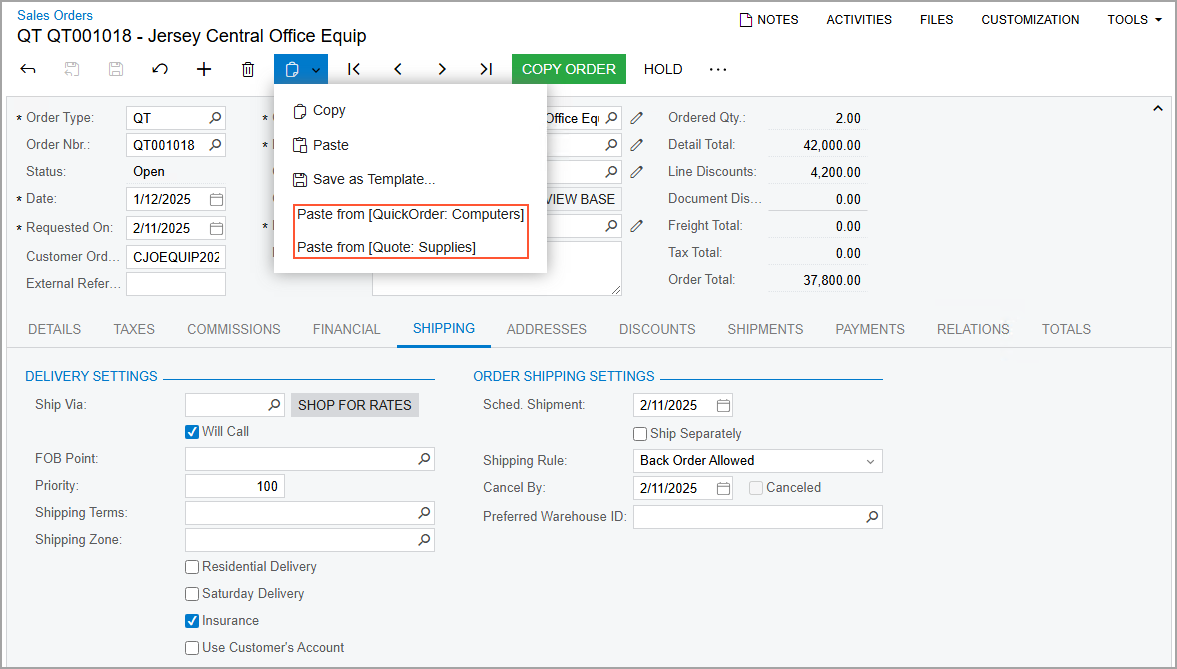Open the more actions ellipsis menu
1177x669 pixels.
point(718,69)
